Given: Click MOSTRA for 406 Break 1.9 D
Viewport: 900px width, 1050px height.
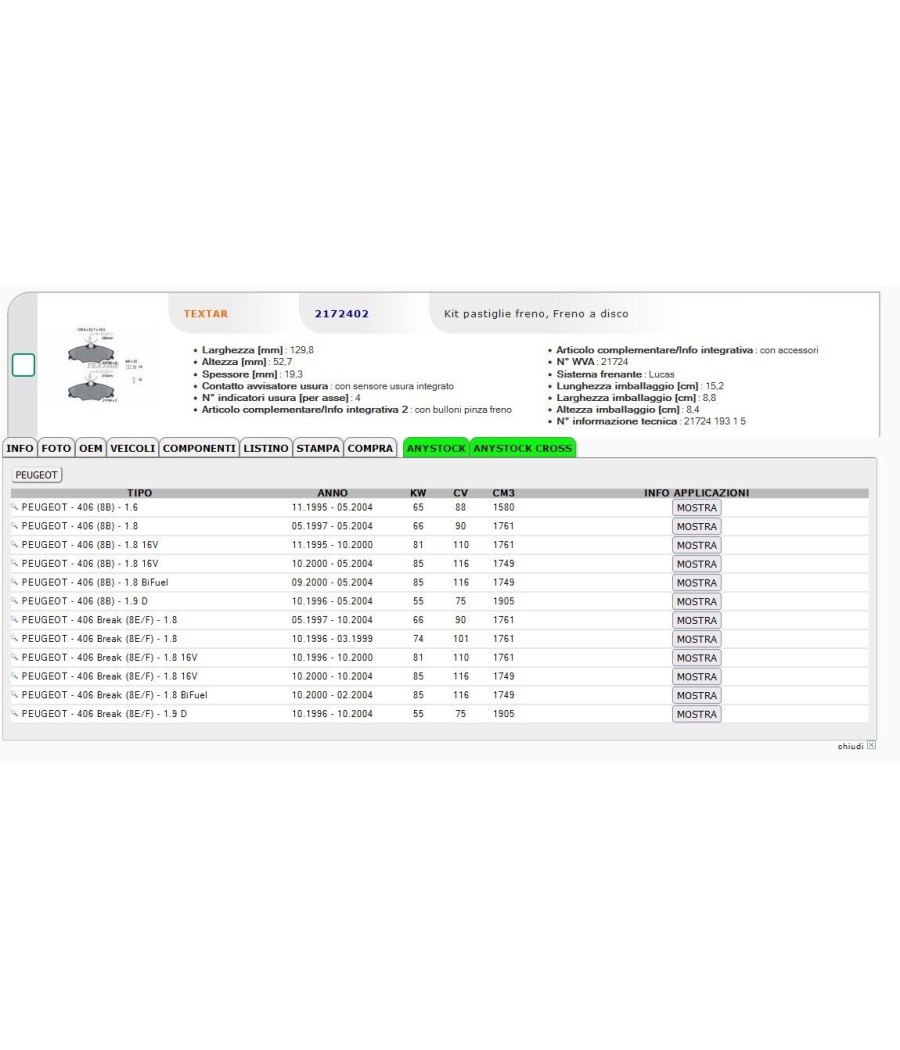Looking at the screenshot, I should click(x=696, y=714).
